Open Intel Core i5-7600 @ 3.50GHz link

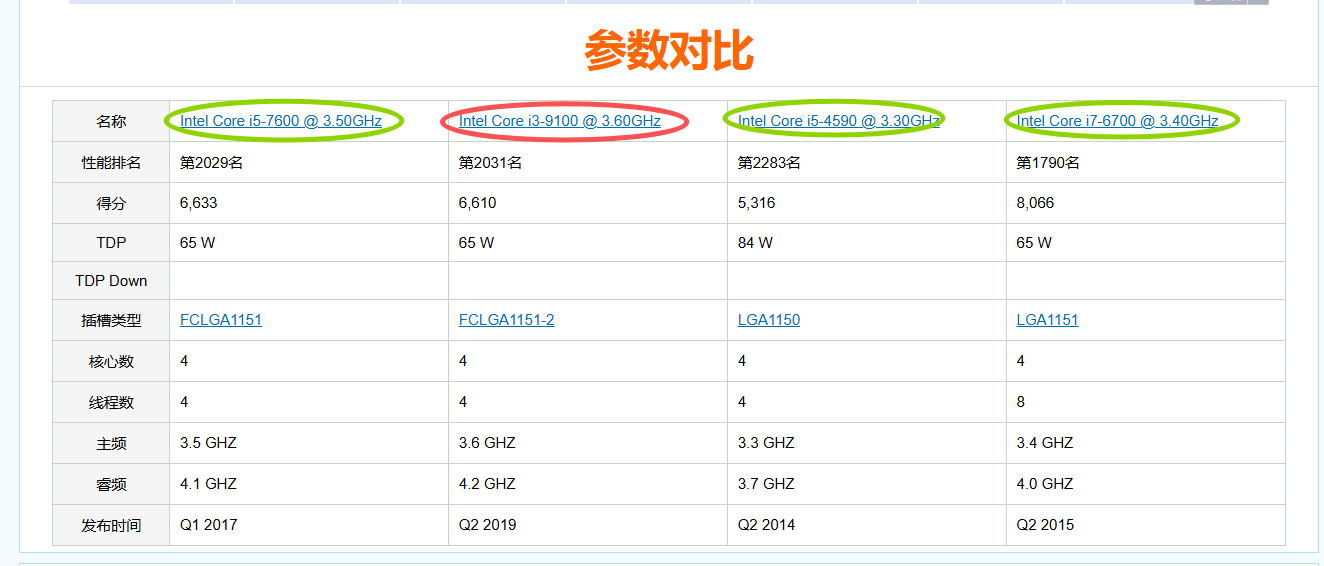click(x=281, y=121)
